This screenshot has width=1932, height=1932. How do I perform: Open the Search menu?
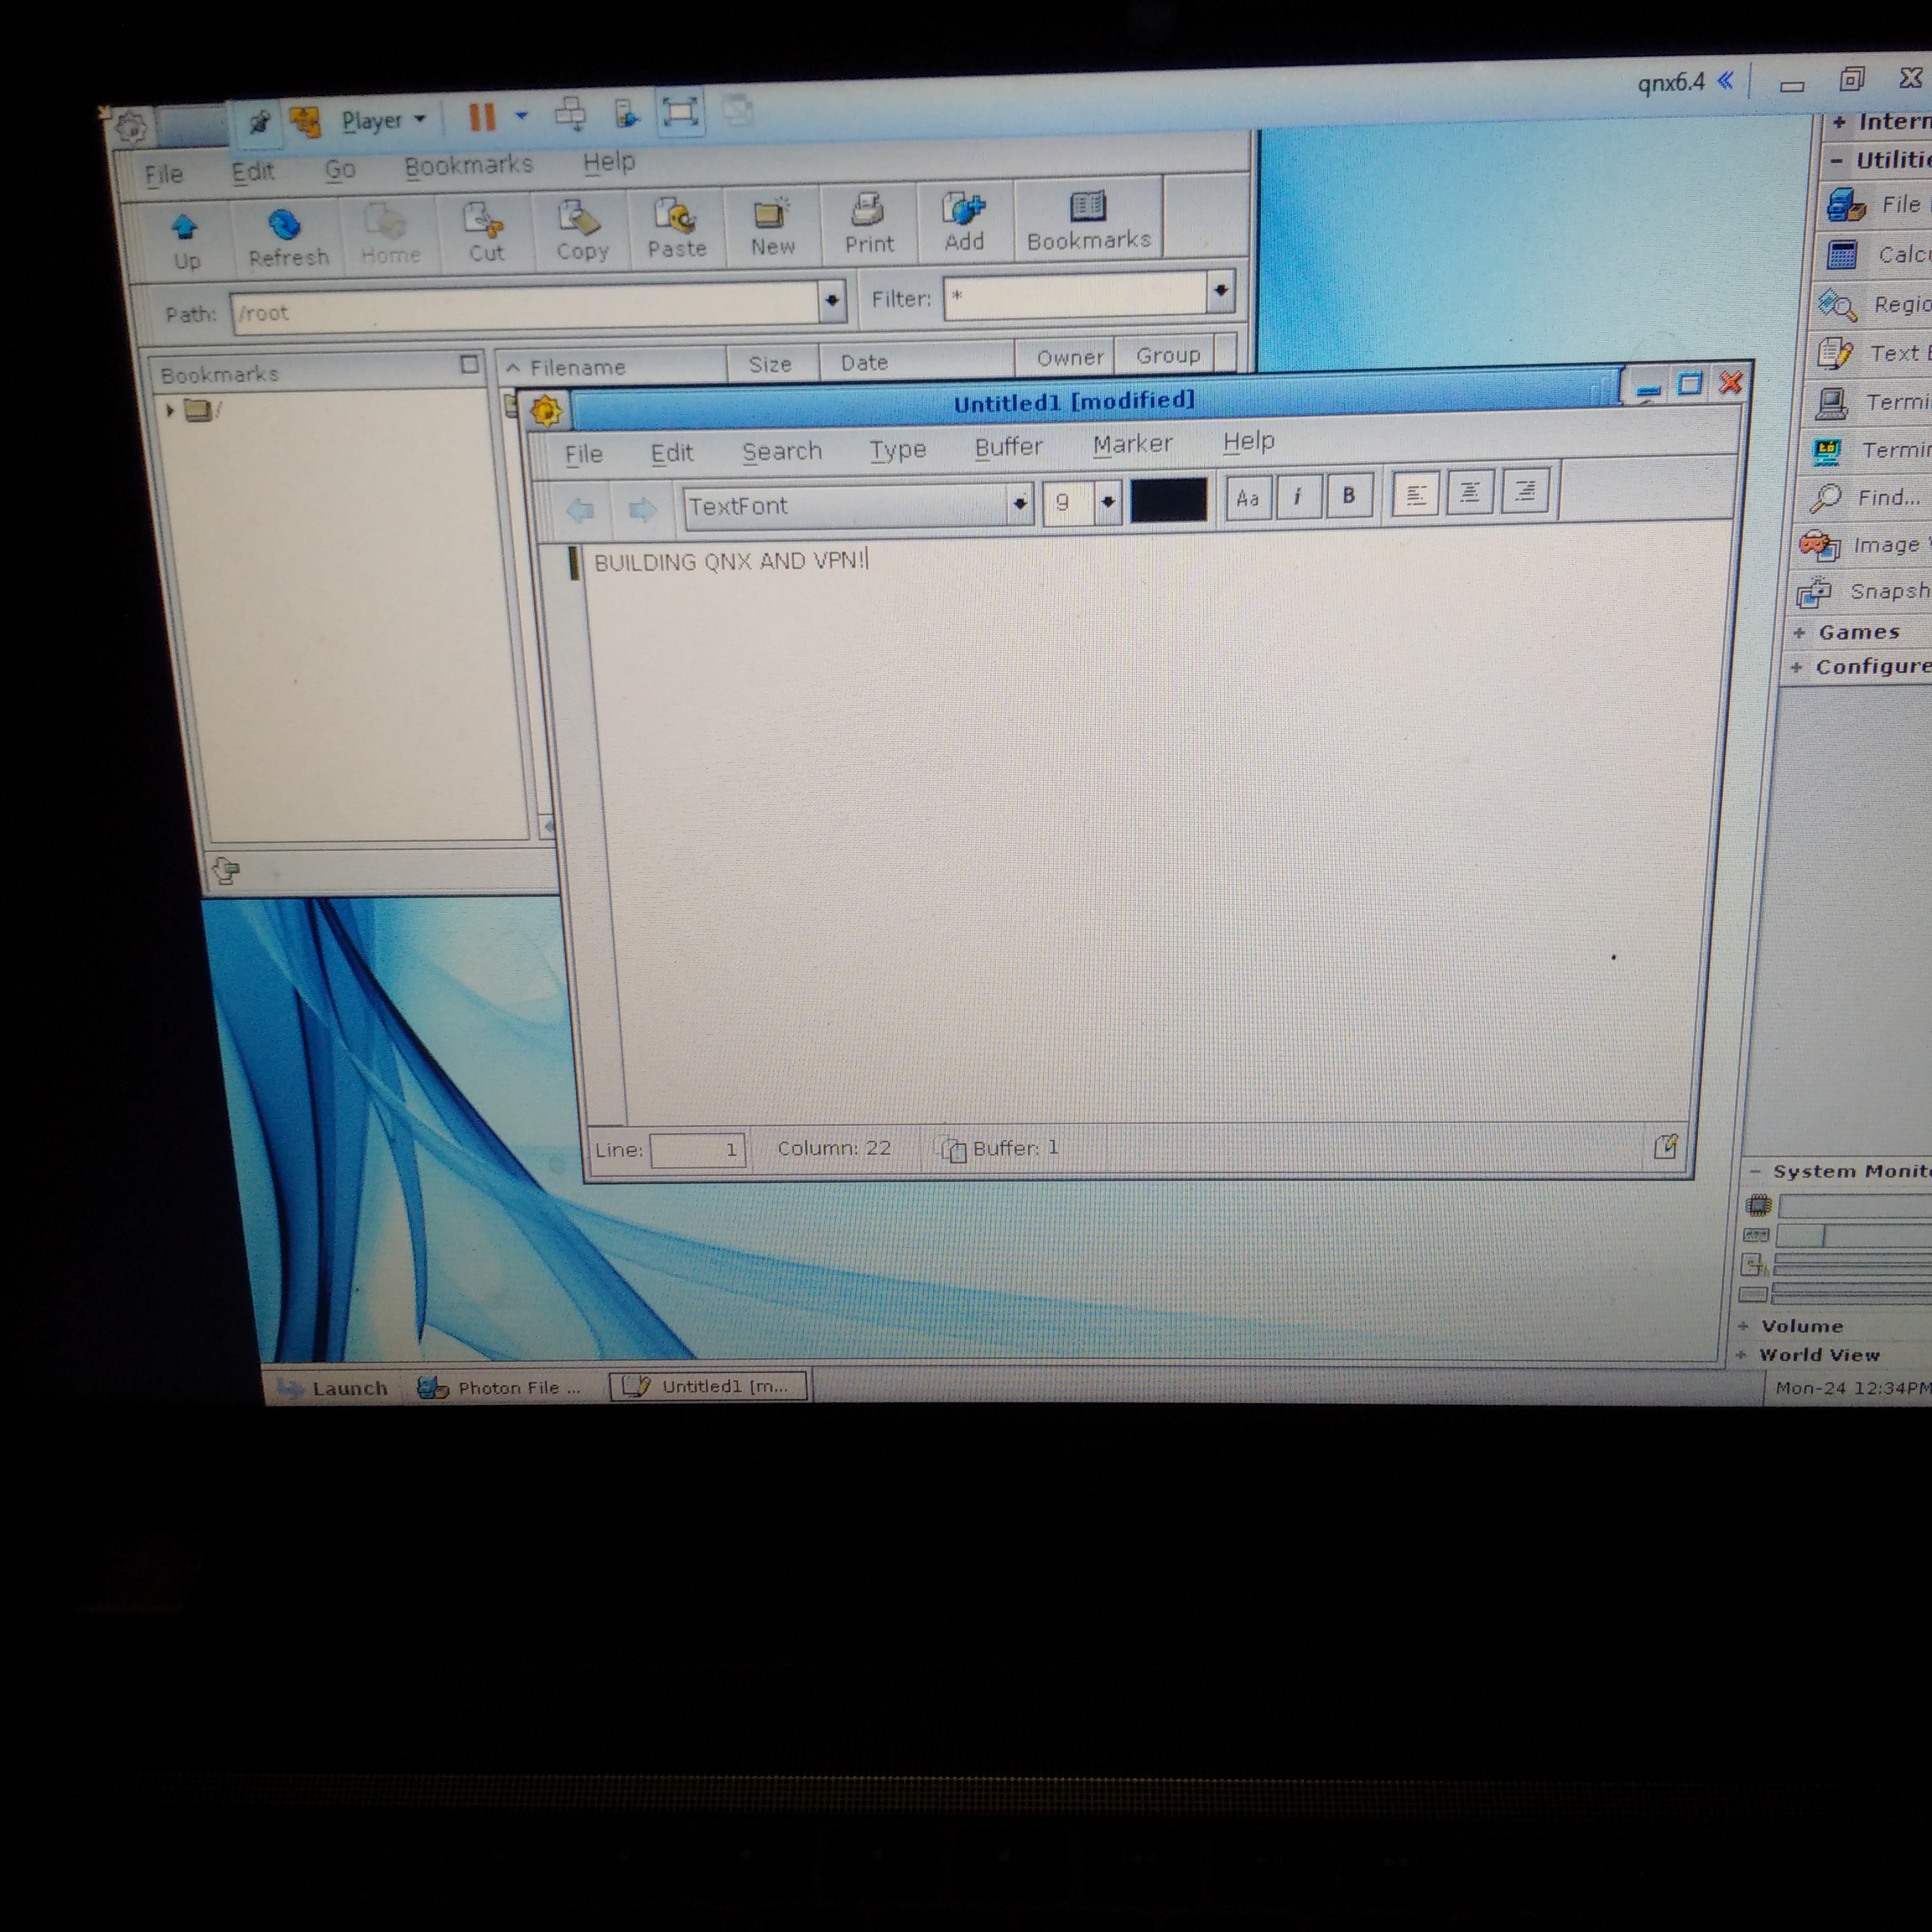coord(781,451)
